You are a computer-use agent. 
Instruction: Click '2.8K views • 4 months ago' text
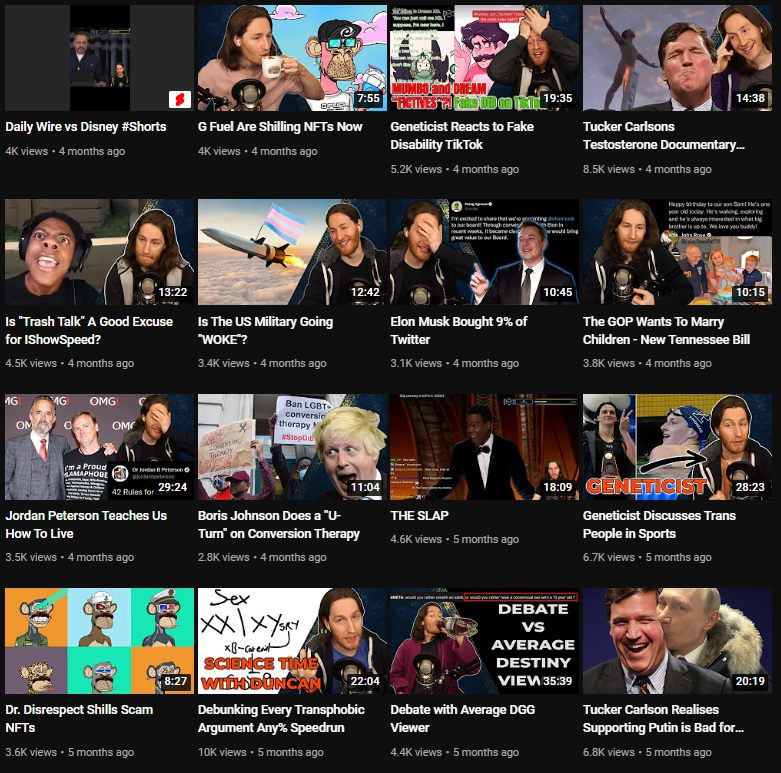tap(262, 557)
